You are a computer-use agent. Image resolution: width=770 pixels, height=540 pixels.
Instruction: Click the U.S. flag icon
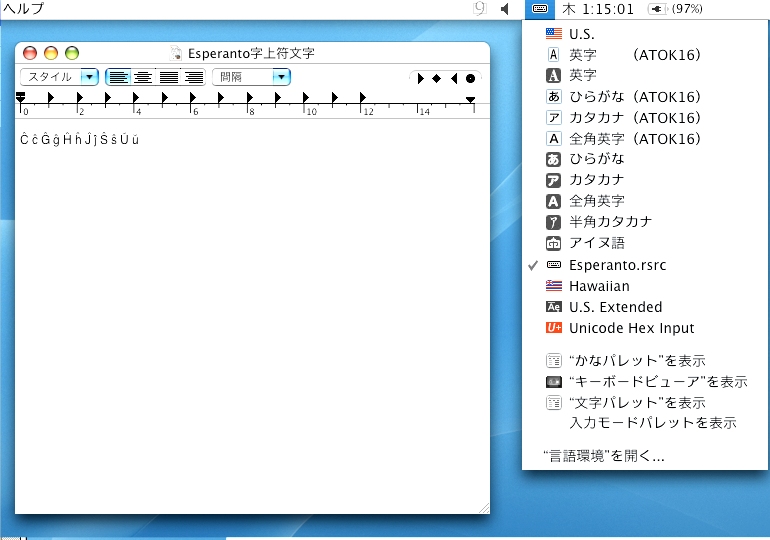(553, 34)
